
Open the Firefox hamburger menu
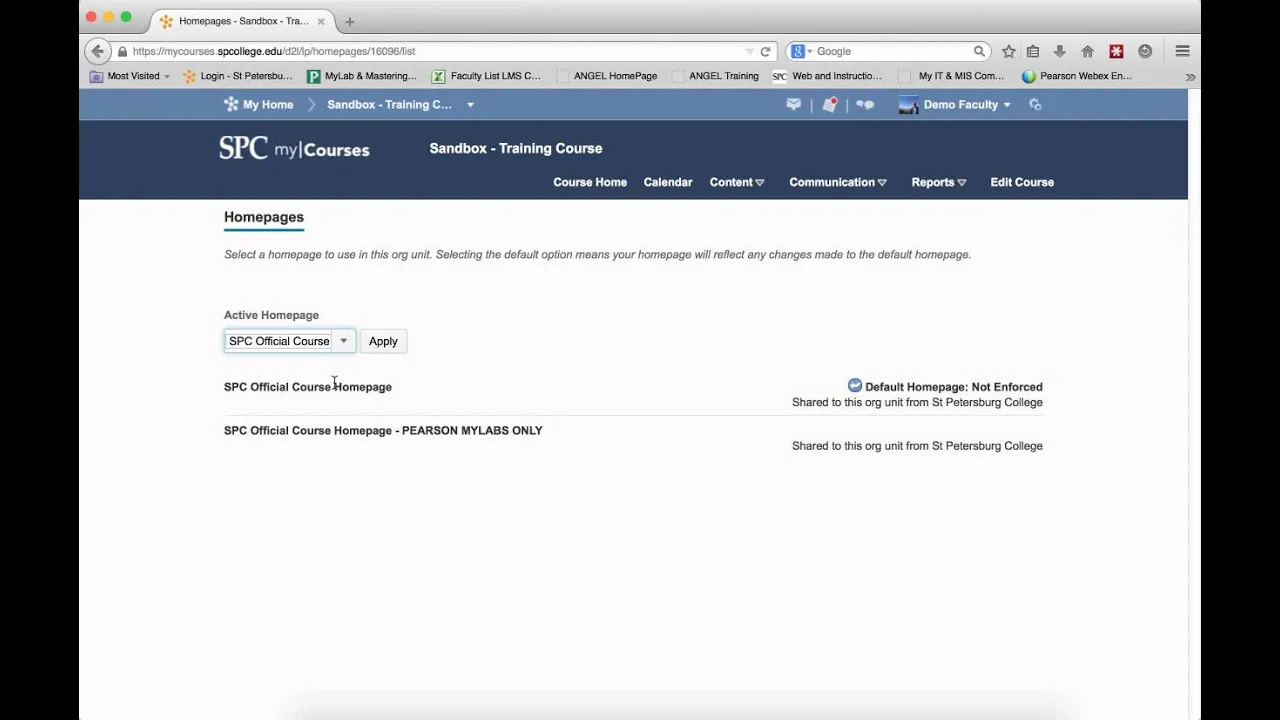pos(1182,51)
